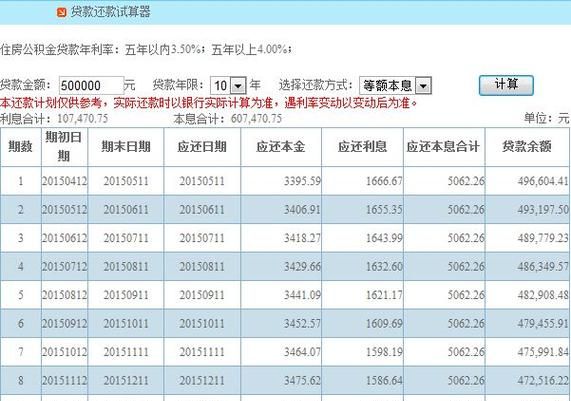Click the 本息合计 value 607,470.75
The height and width of the screenshot is (401, 571).
pos(256,119)
